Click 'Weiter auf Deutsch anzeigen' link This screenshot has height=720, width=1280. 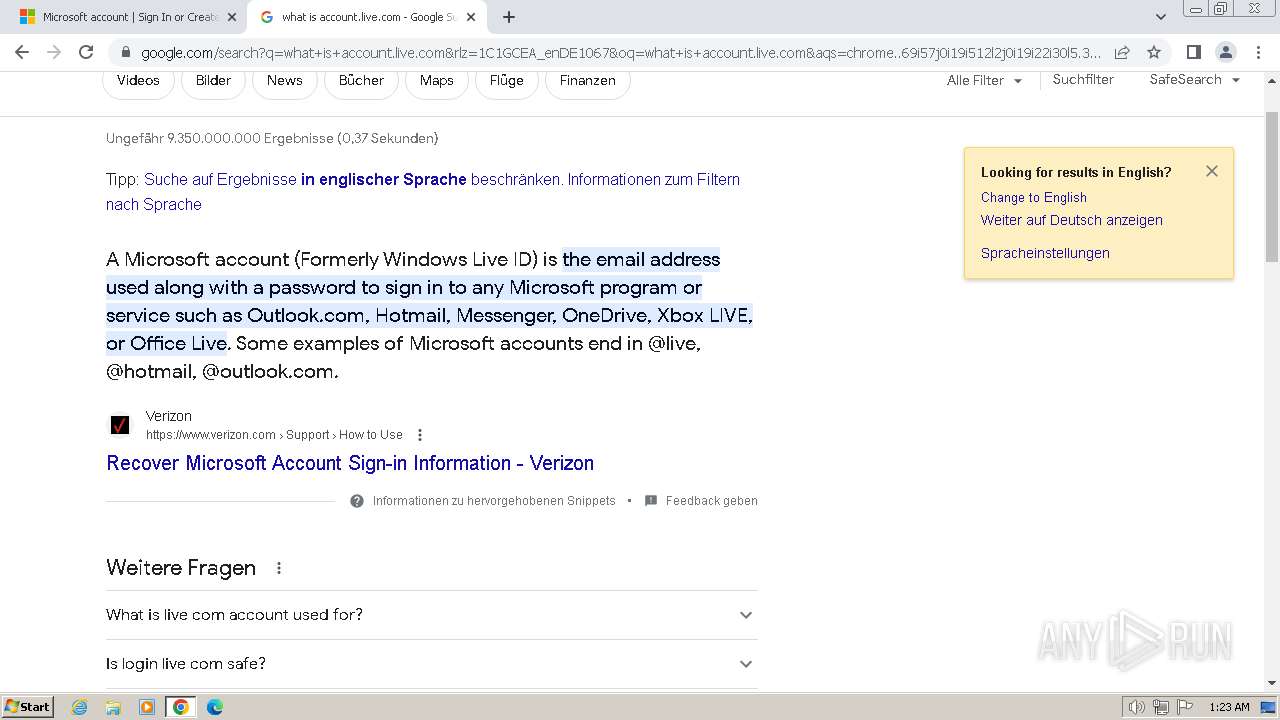1072,220
